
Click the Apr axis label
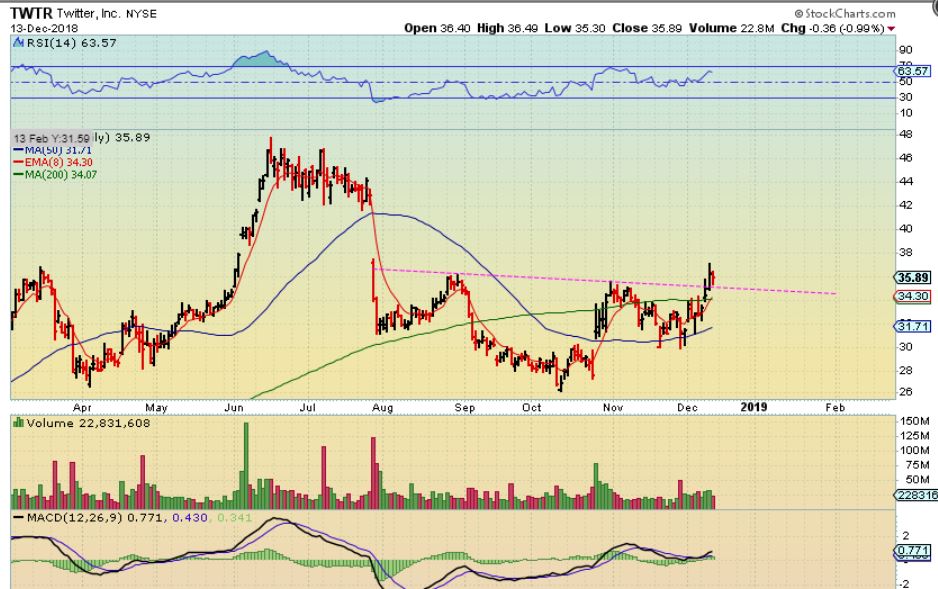click(82, 408)
